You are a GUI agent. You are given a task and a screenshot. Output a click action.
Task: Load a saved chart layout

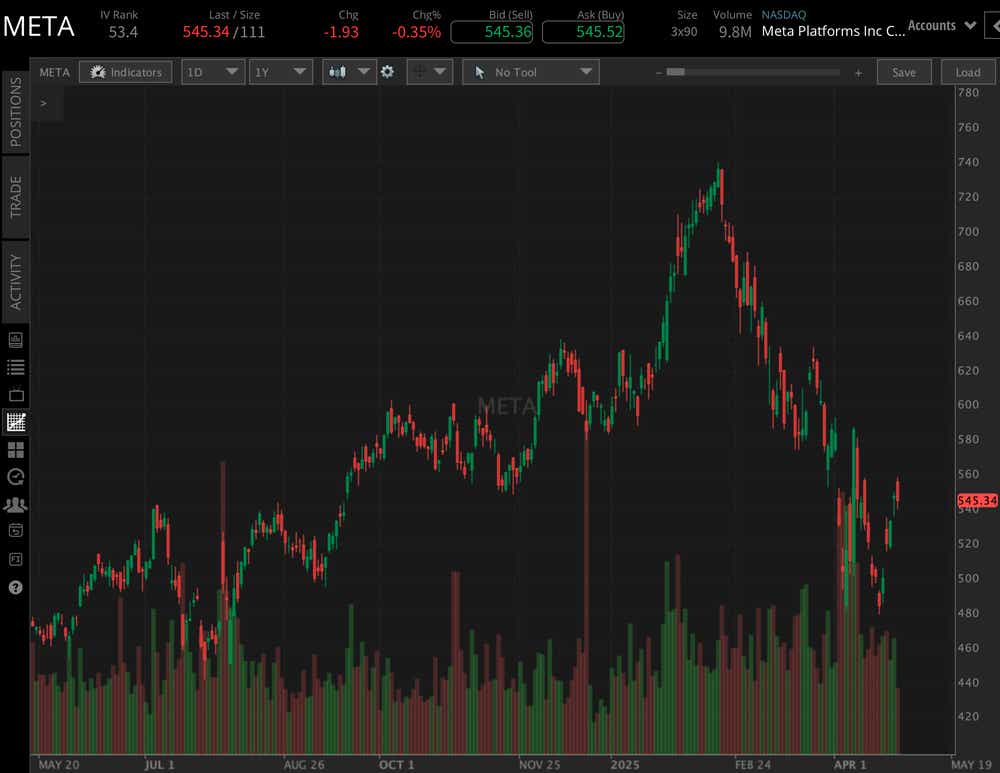pos(967,72)
